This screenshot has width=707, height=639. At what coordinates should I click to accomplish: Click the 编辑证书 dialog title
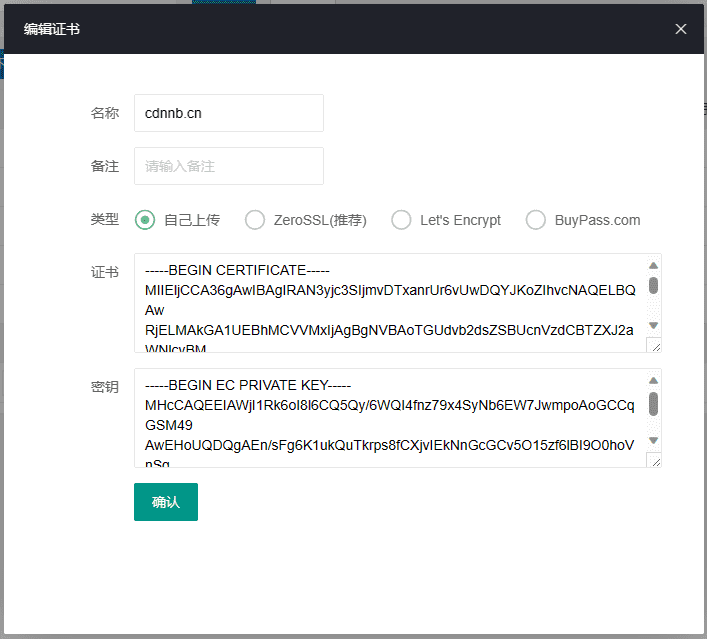(x=52, y=29)
